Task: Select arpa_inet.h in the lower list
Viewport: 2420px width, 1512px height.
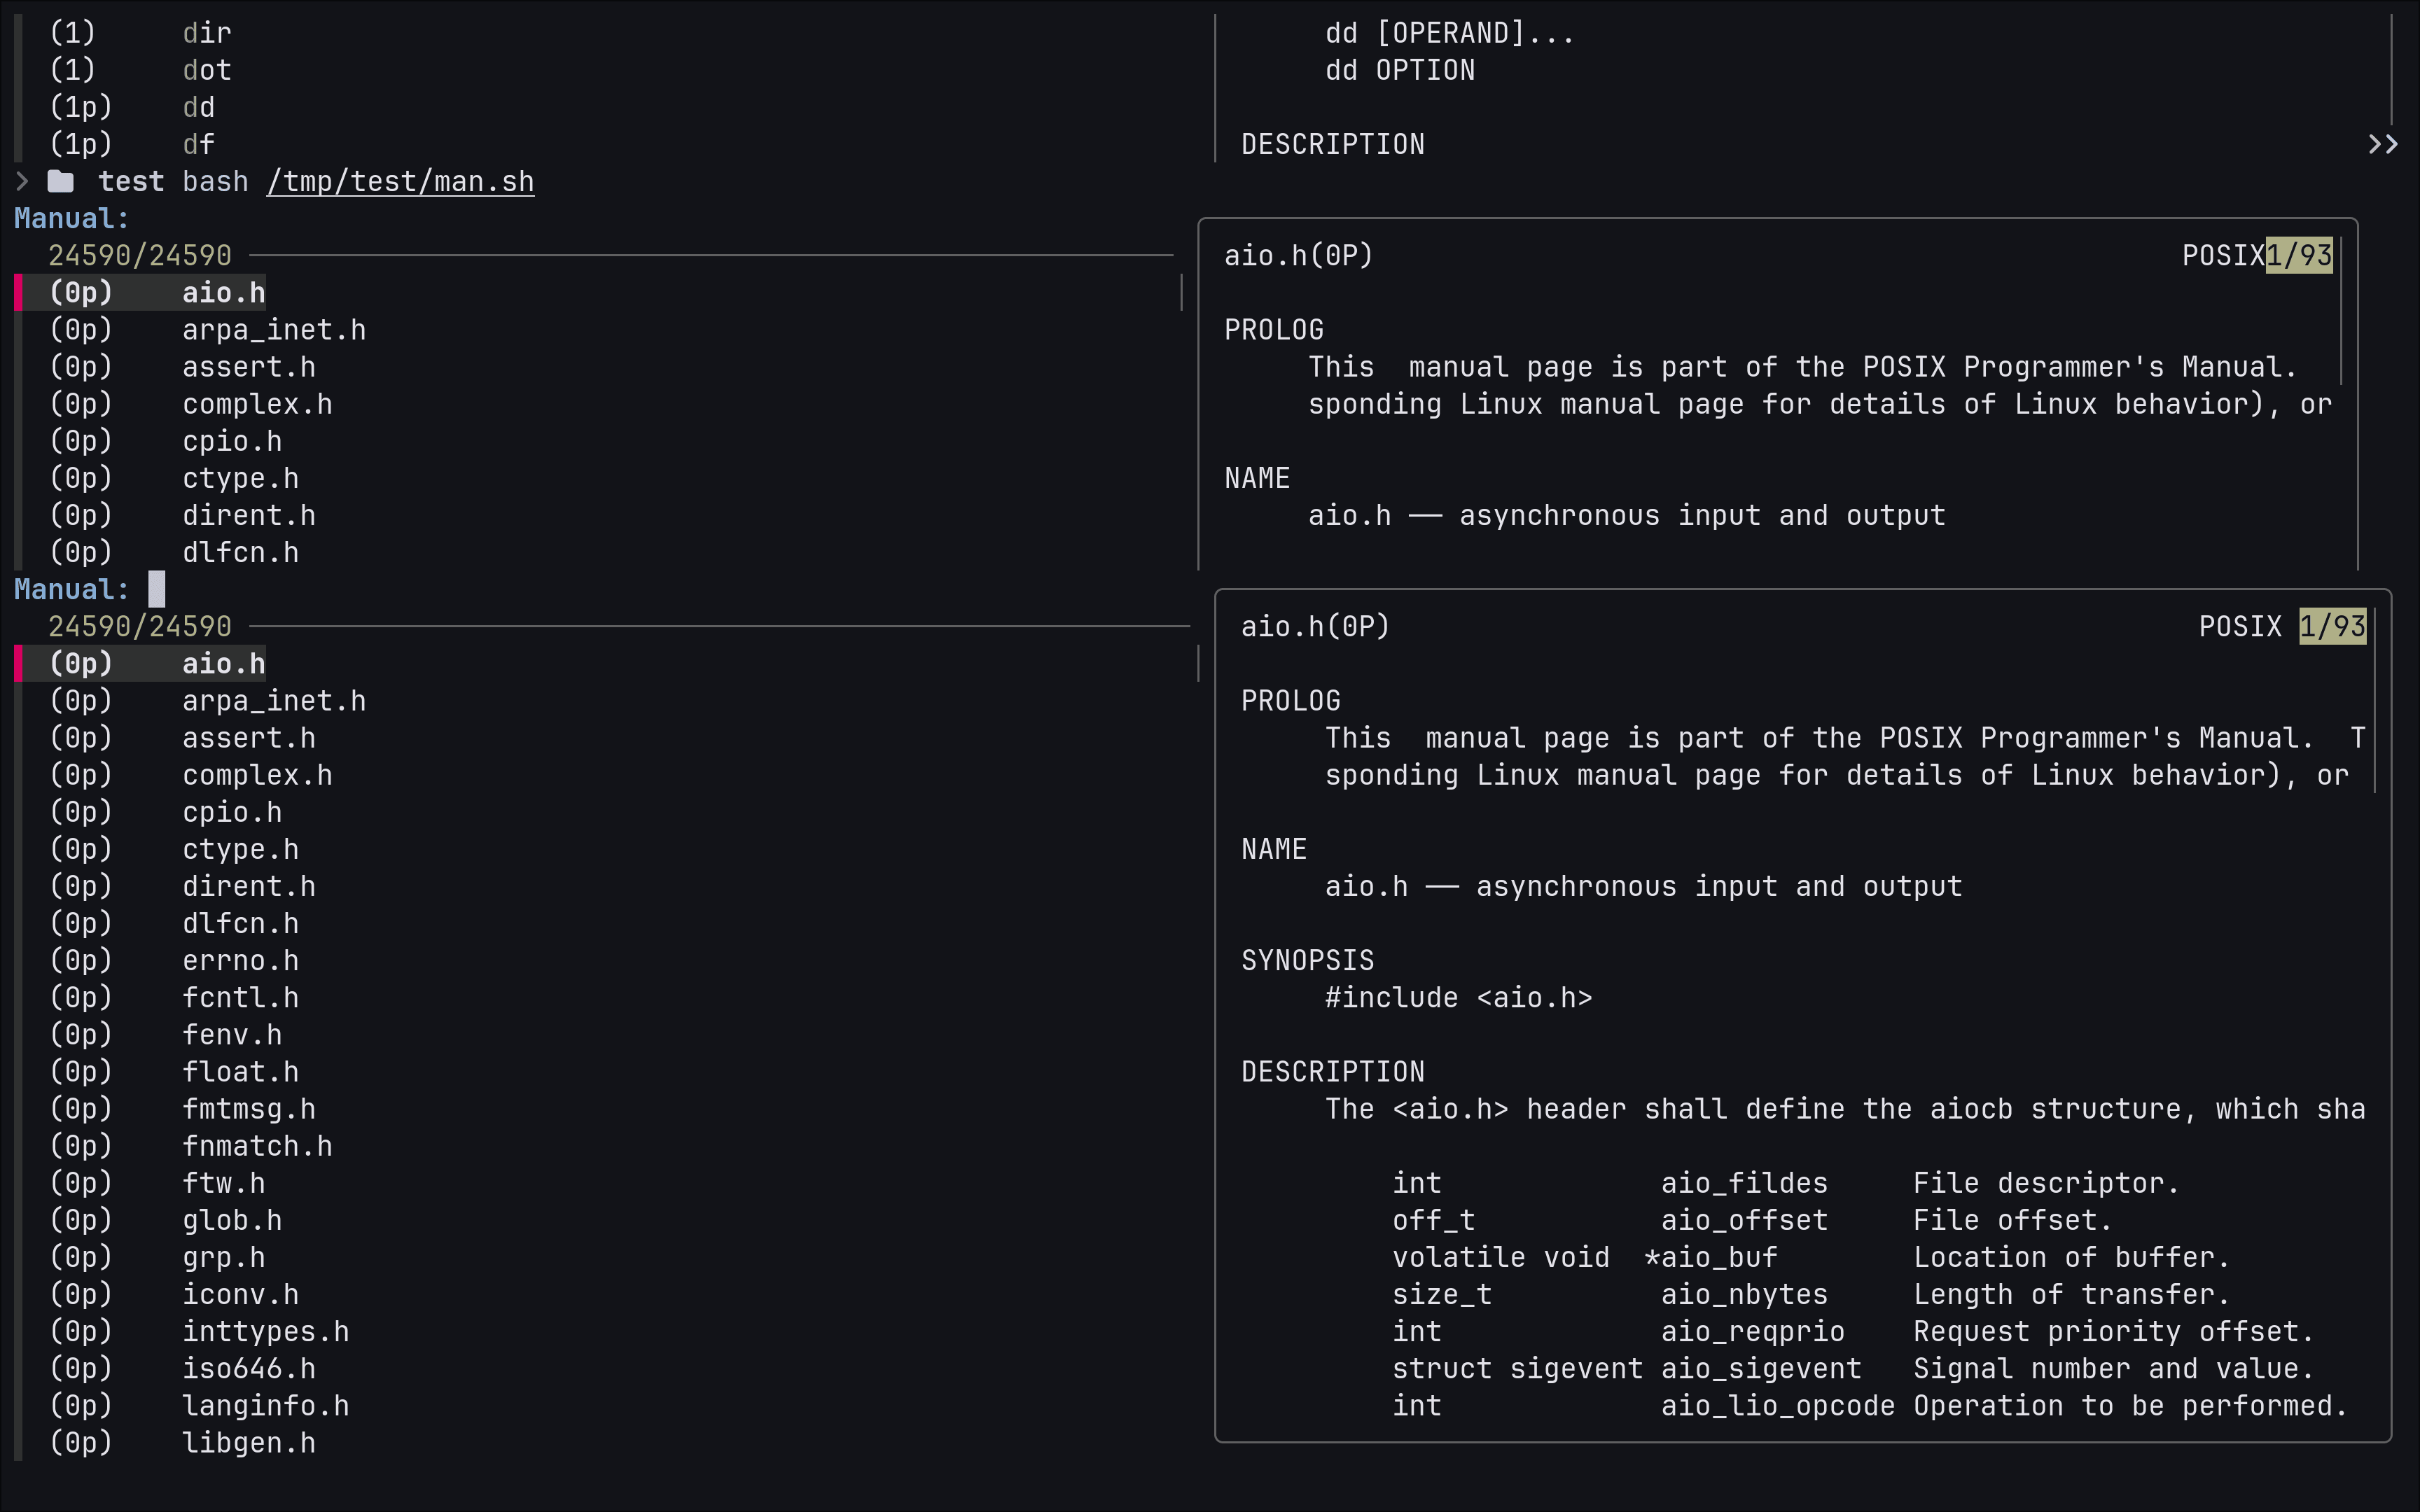Action: coord(274,700)
